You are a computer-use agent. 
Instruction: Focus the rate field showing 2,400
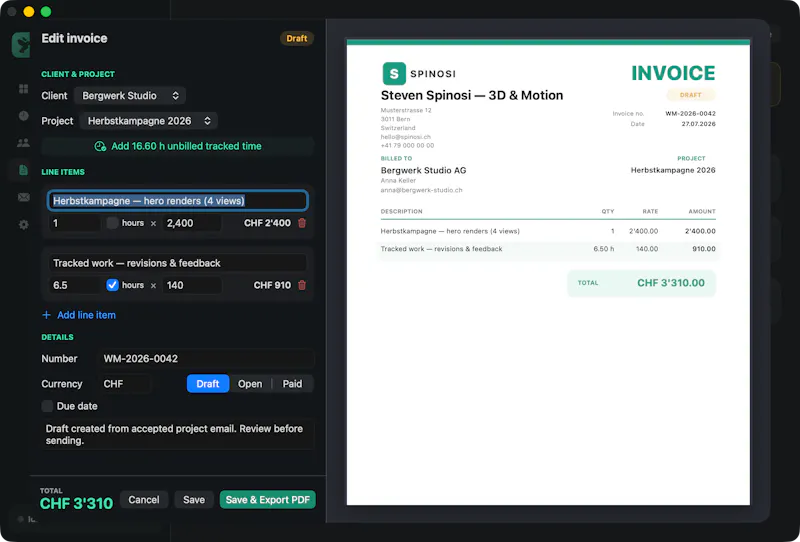(x=192, y=223)
